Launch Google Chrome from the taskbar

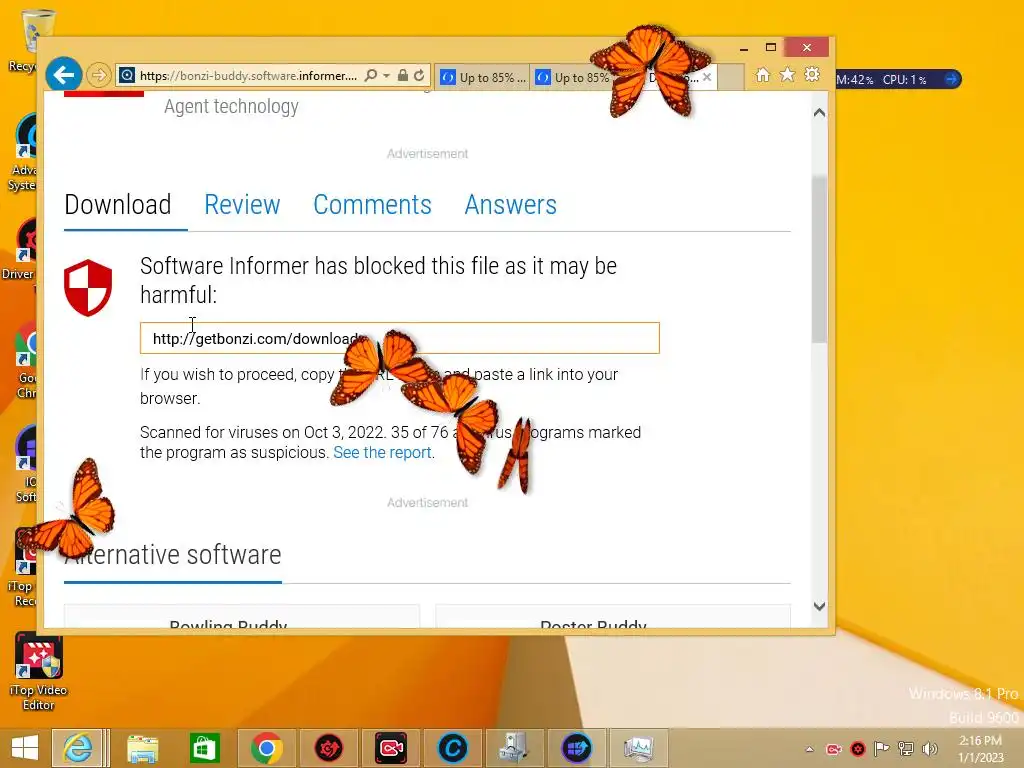coord(266,748)
